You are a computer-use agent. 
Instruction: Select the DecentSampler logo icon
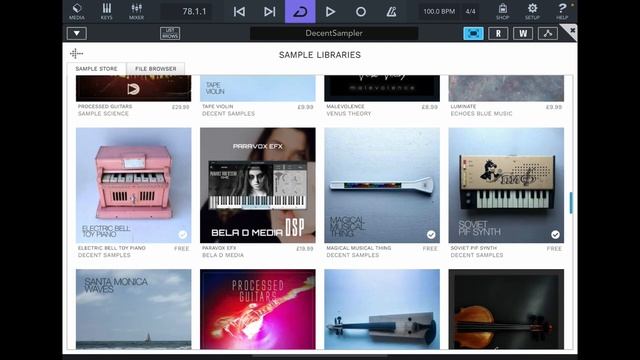click(76, 53)
